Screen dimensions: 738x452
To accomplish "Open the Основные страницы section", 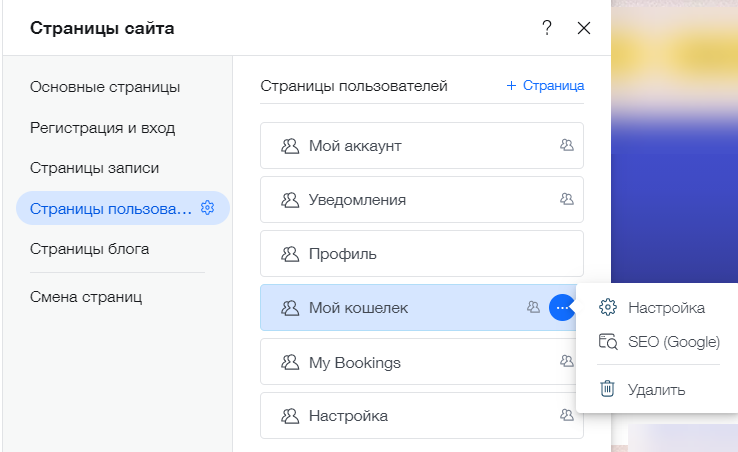I will [105, 87].
